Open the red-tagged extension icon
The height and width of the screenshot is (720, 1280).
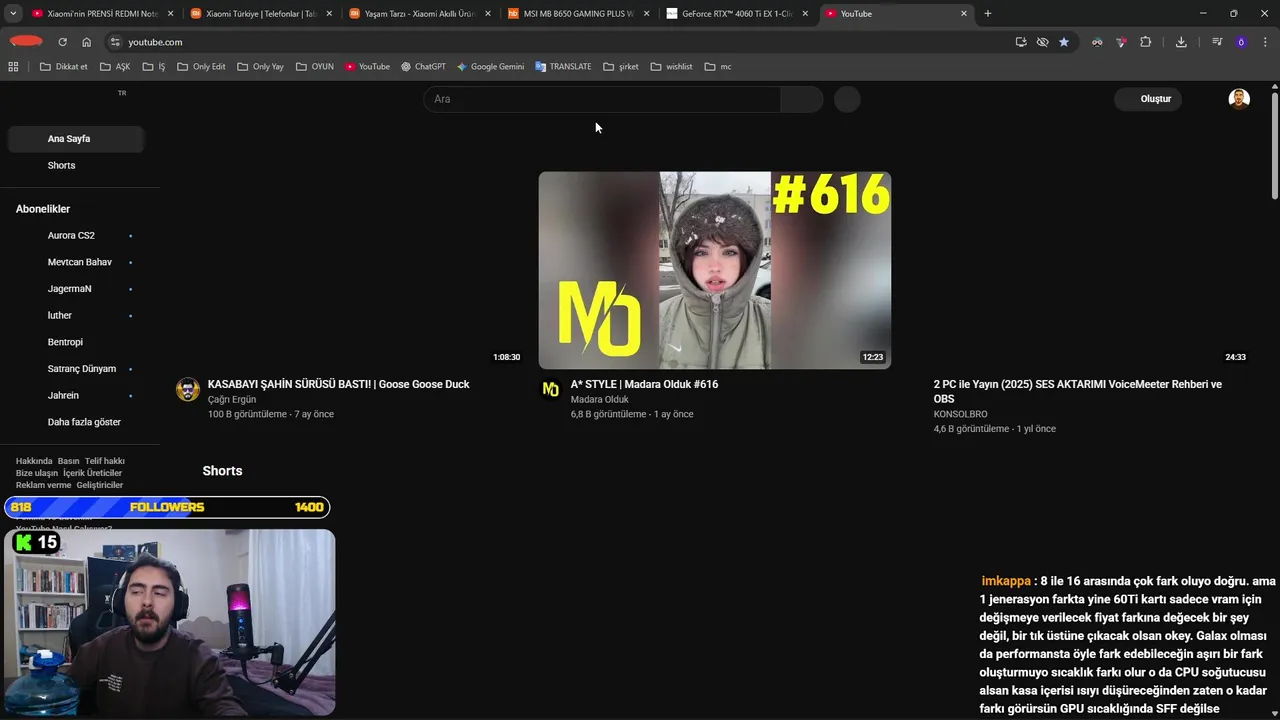click(1121, 42)
